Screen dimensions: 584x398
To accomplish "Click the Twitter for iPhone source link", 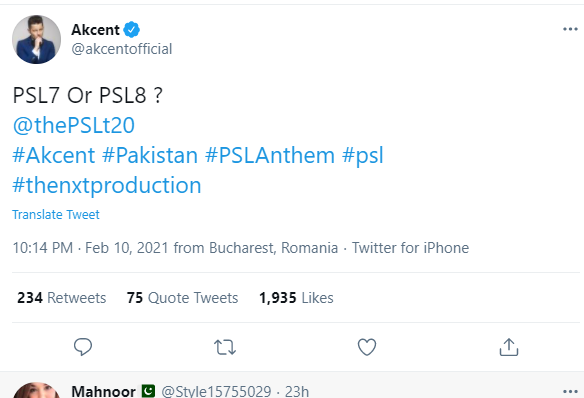I will click(410, 248).
